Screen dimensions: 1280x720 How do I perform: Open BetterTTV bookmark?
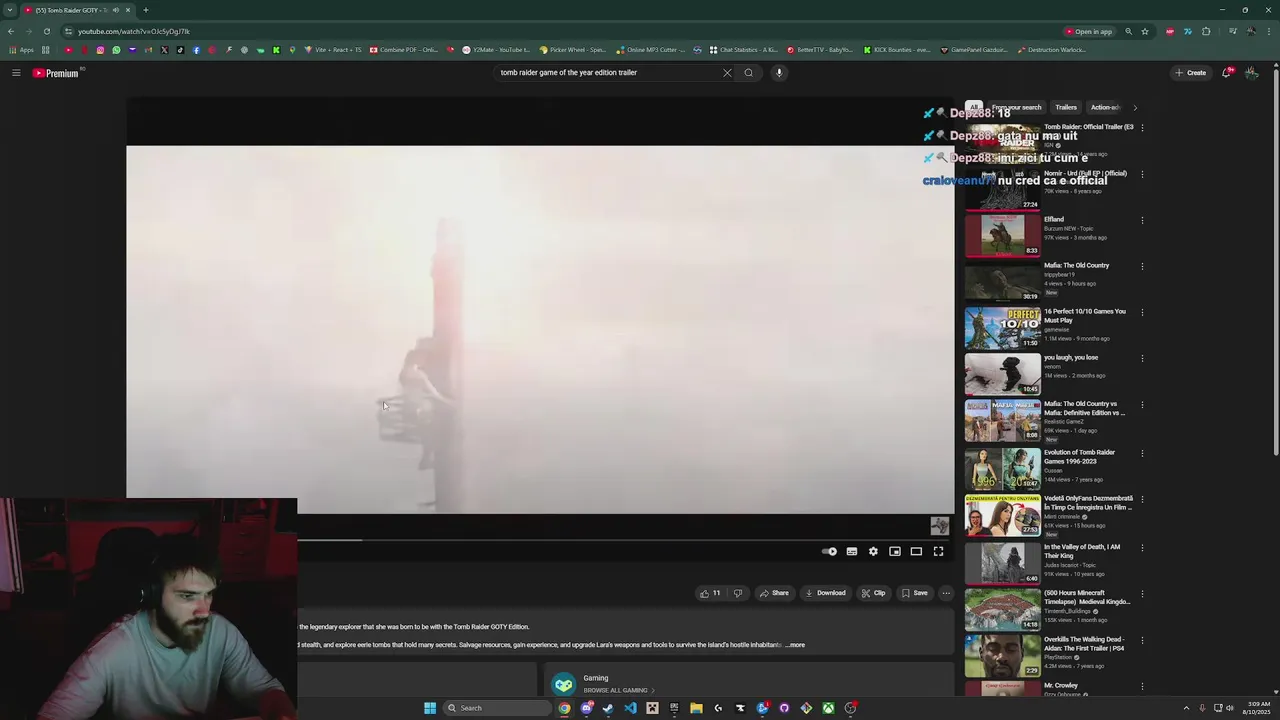click(x=820, y=50)
